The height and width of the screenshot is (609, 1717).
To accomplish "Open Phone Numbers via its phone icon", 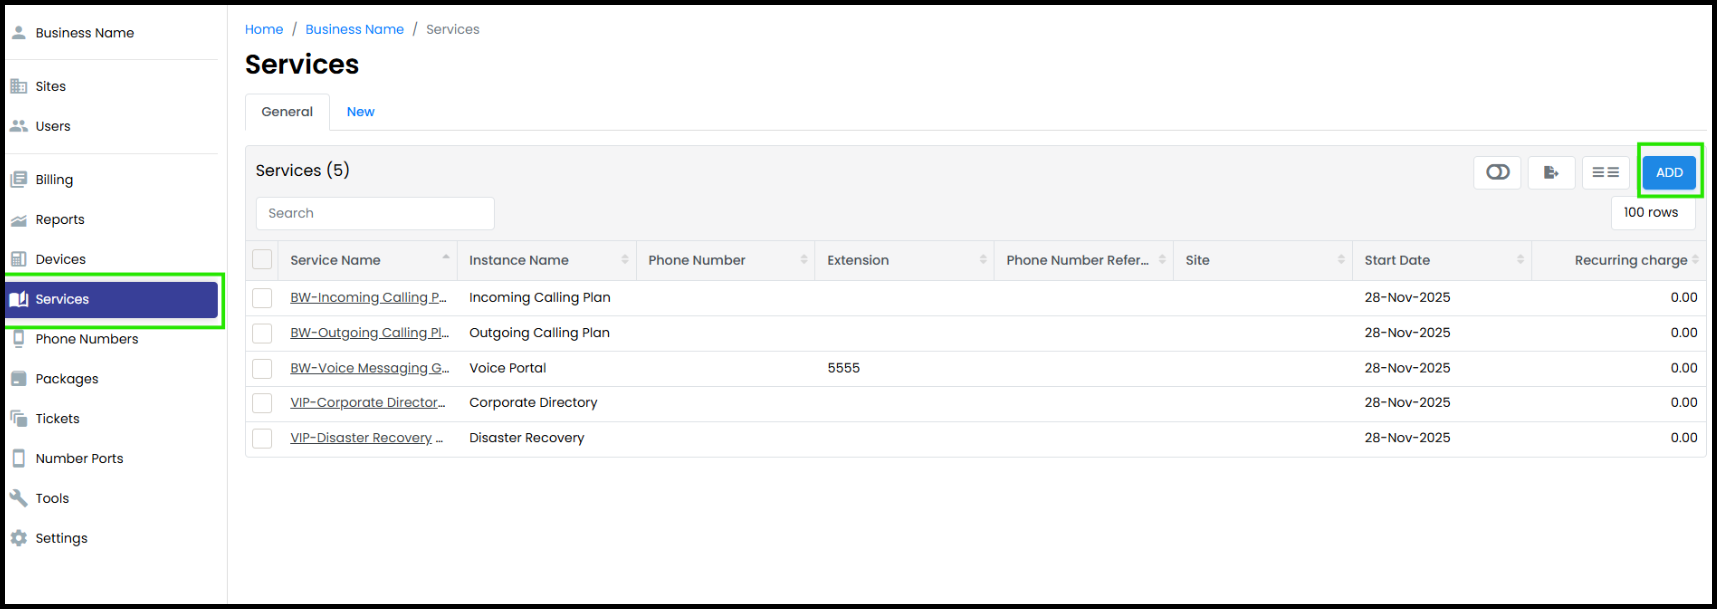I will point(18,339).
